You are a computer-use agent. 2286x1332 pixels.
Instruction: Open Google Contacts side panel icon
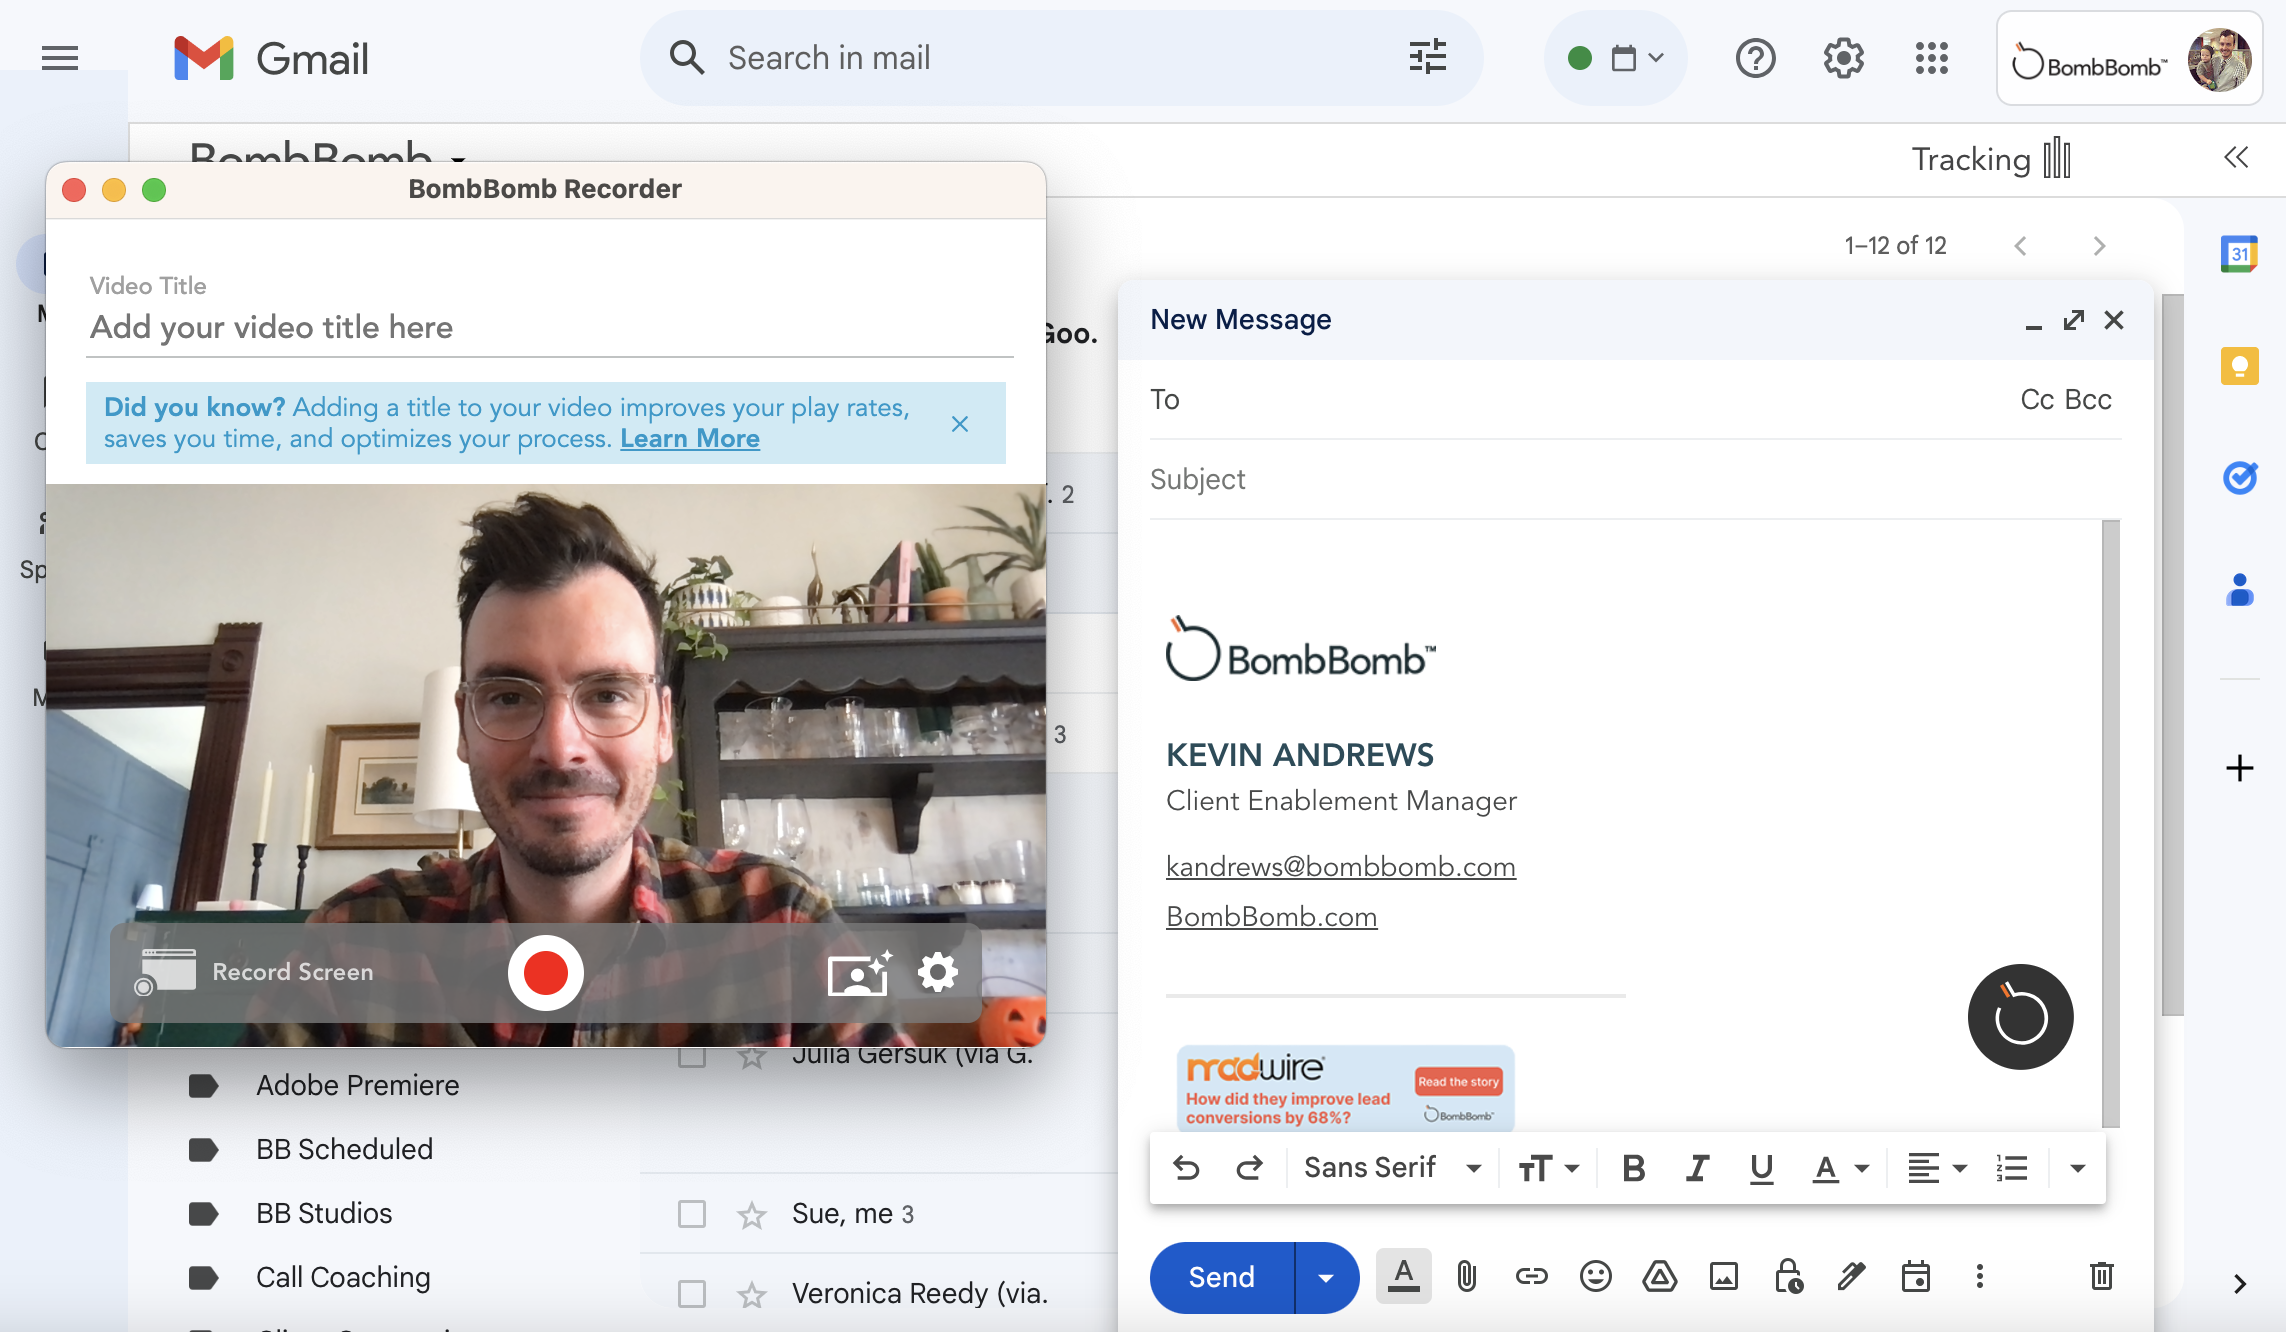(x=2239, y=590)
